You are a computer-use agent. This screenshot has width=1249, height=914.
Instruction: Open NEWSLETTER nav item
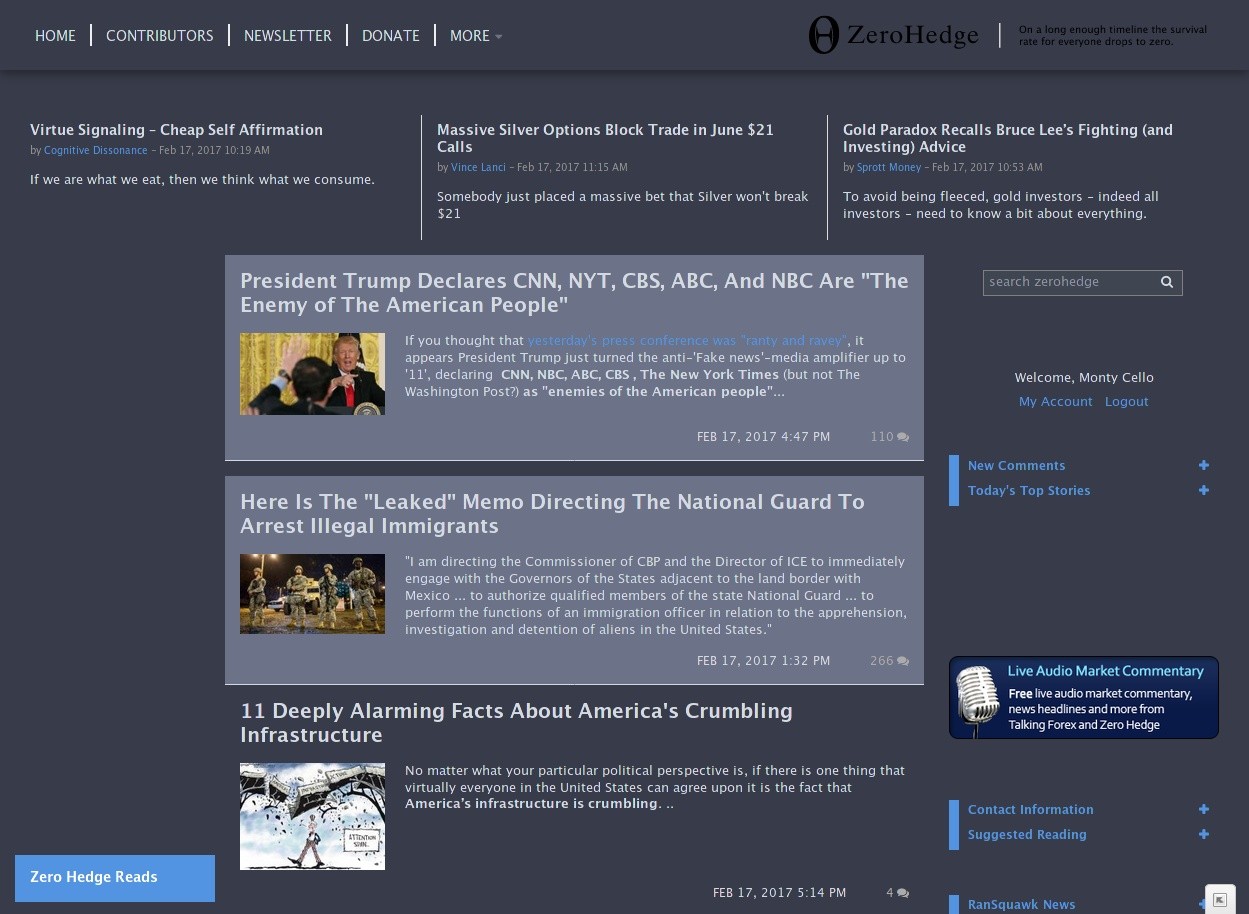pos(288,35)
